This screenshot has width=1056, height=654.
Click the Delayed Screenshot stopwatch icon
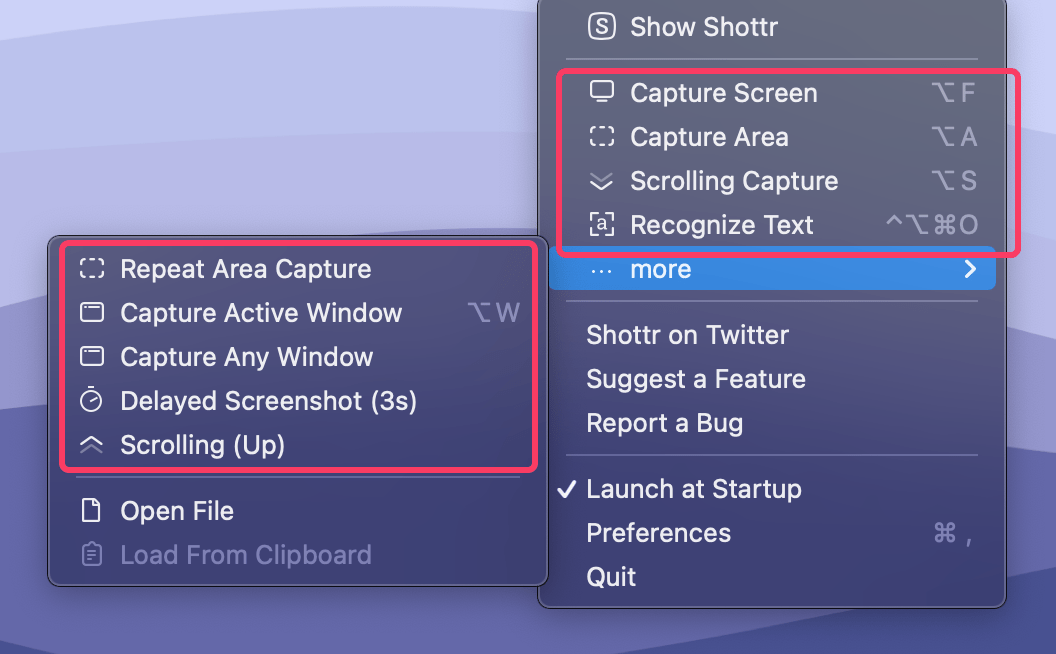(x=92, y=401)
